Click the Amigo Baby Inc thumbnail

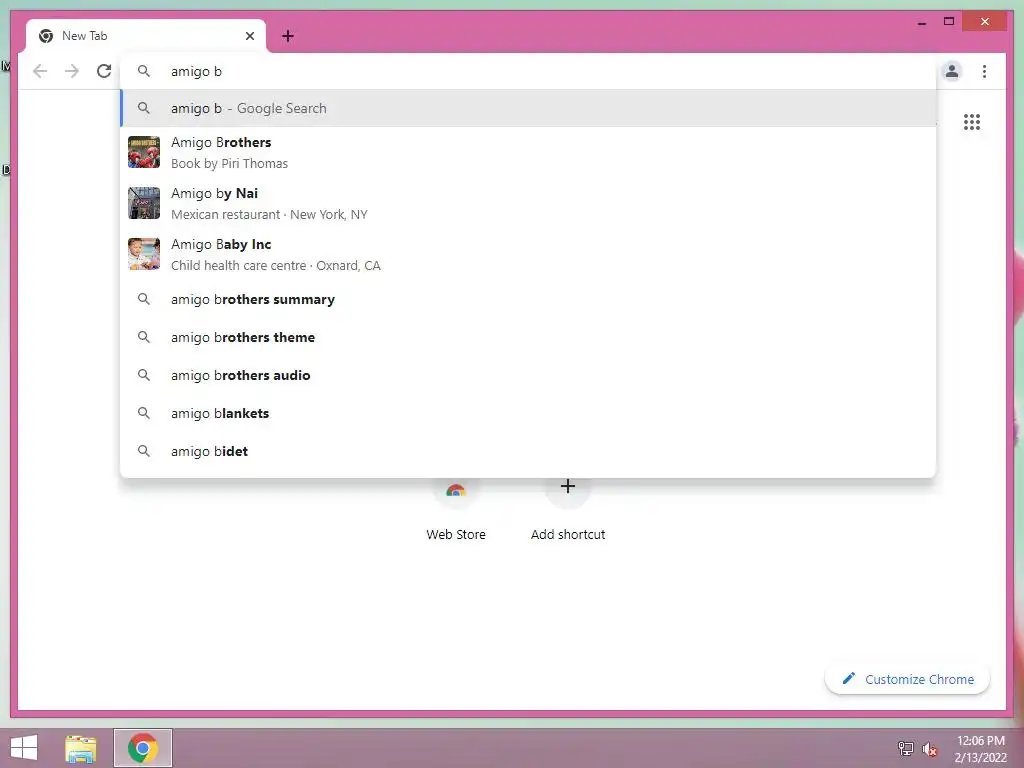144,254
